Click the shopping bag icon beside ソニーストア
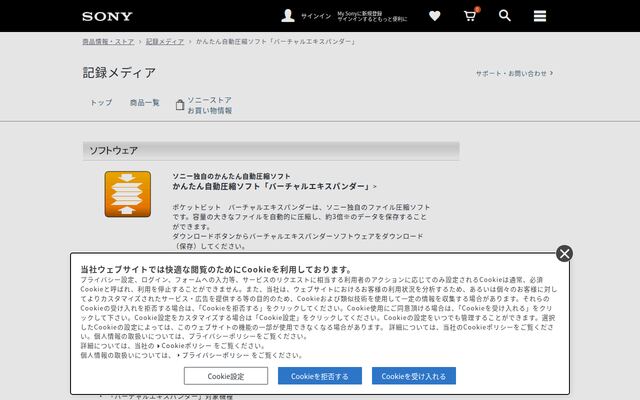The height and width of the screenshot is (400, 640). pyautogui.click(x=180, y=105)
